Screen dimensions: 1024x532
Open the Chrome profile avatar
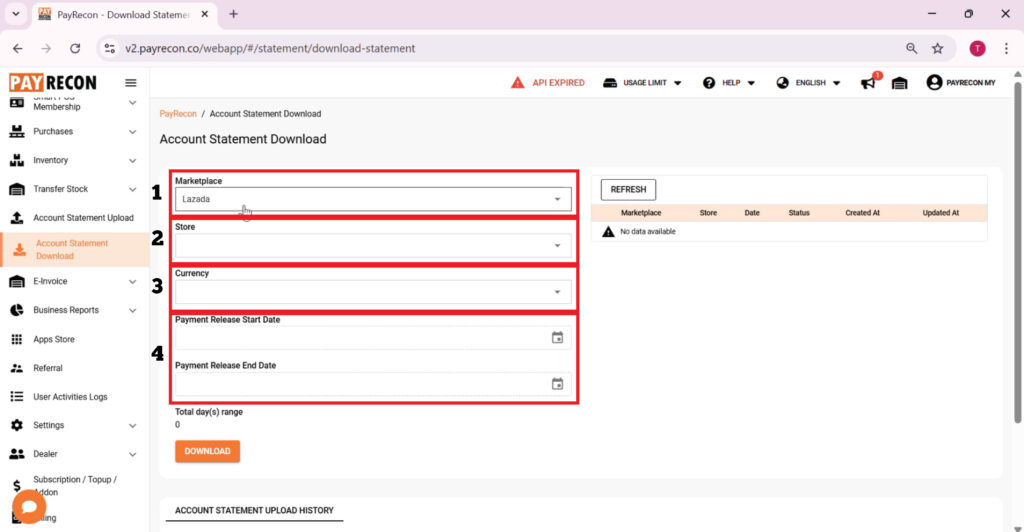977,48
